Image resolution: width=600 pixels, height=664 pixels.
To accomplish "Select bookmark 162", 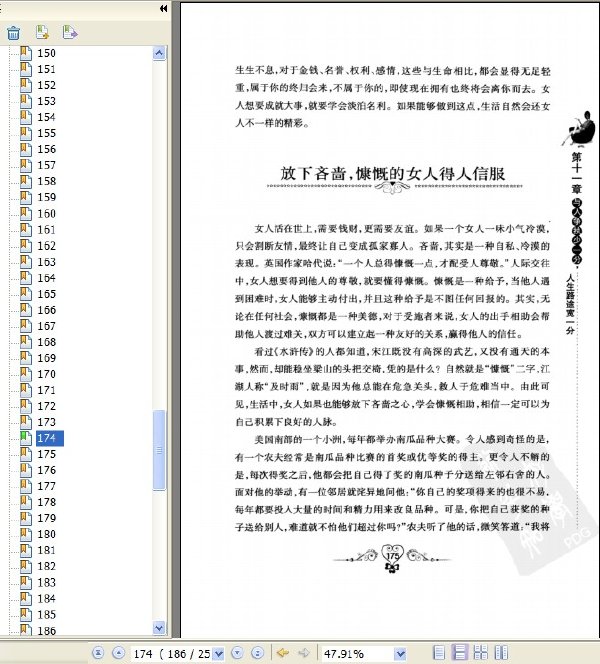I will pos(46,246).
